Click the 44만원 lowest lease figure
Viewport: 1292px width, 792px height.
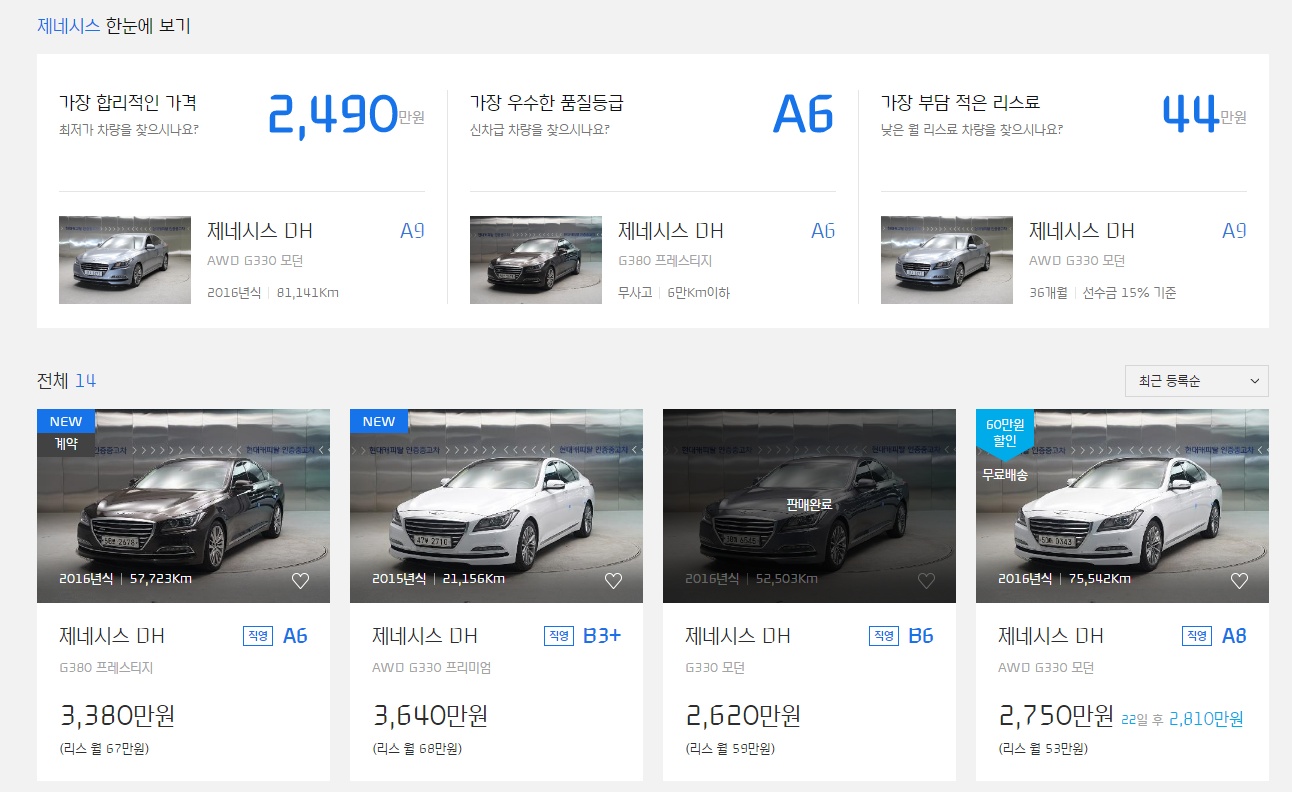[1204, 115]
